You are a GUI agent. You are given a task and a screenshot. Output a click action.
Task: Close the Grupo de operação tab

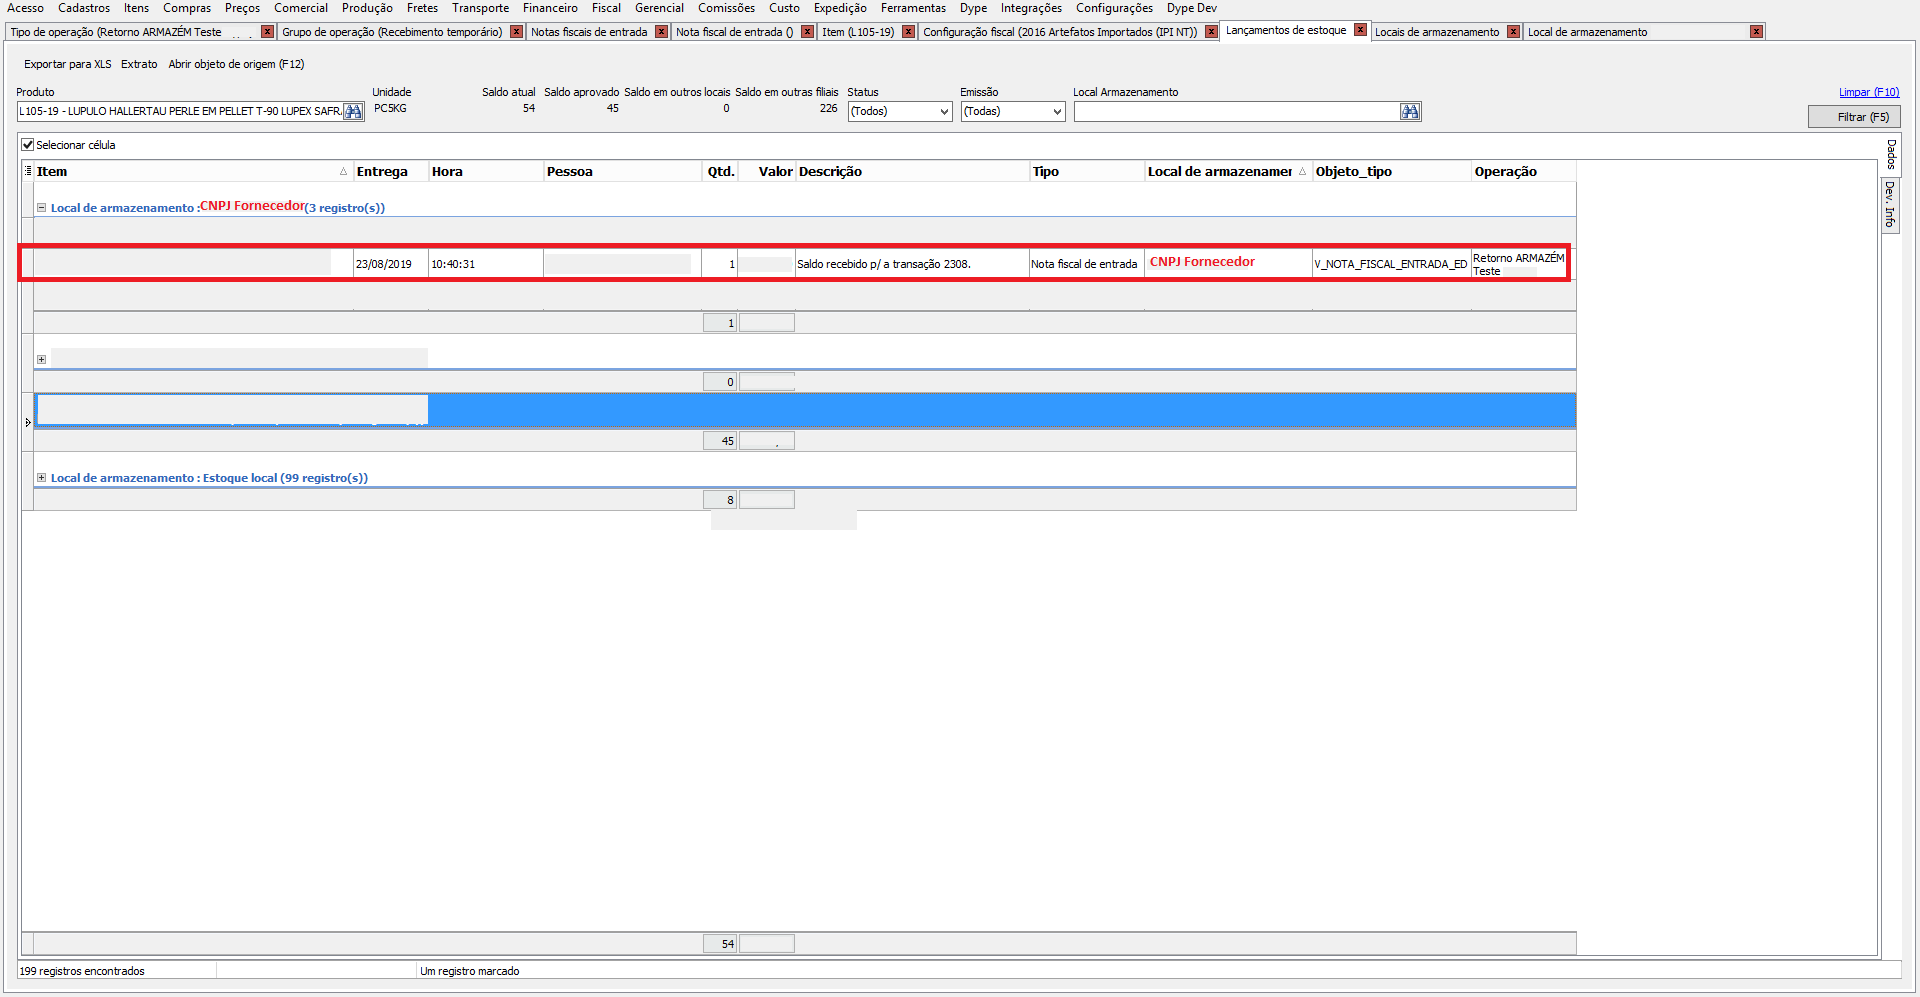[516, 32]
